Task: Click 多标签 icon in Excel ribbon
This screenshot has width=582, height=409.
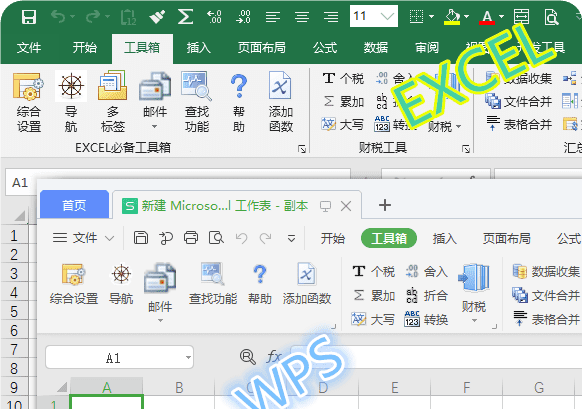Action: [112, 86]
